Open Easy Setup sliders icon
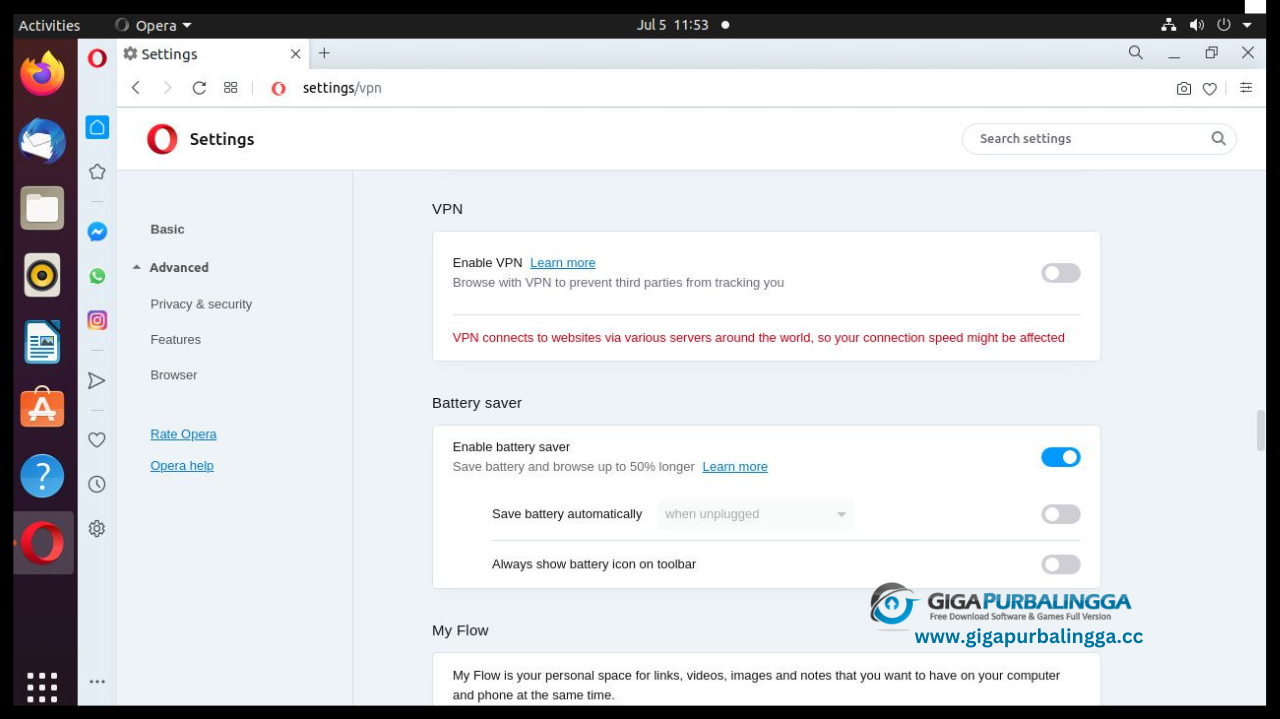This screenshot has height=719, width=1280. (1246, 88)
